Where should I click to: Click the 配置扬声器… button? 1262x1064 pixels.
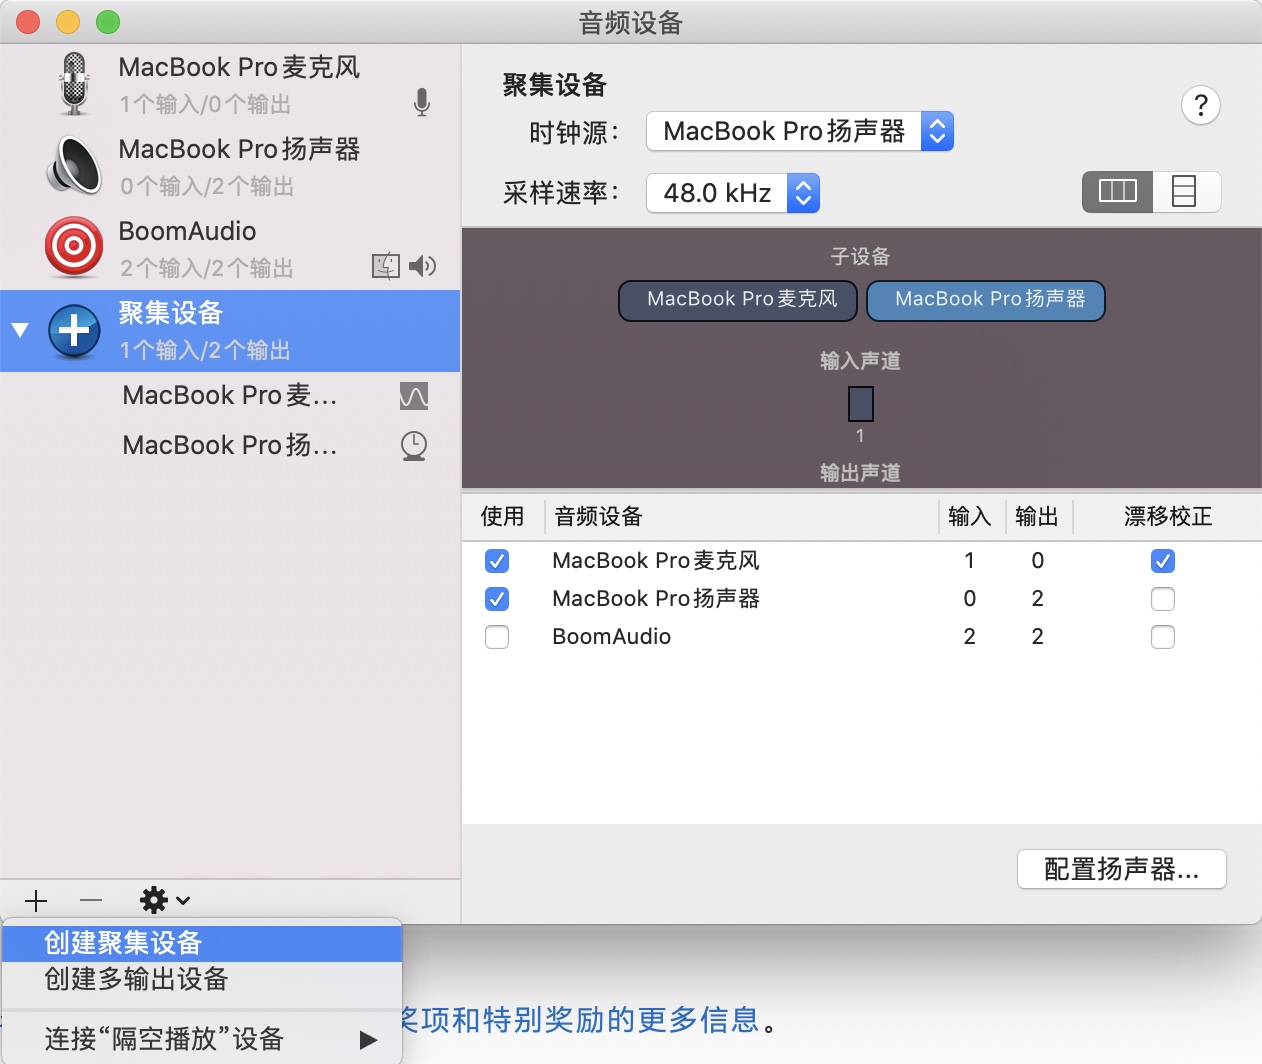[x=1122, y=869]
